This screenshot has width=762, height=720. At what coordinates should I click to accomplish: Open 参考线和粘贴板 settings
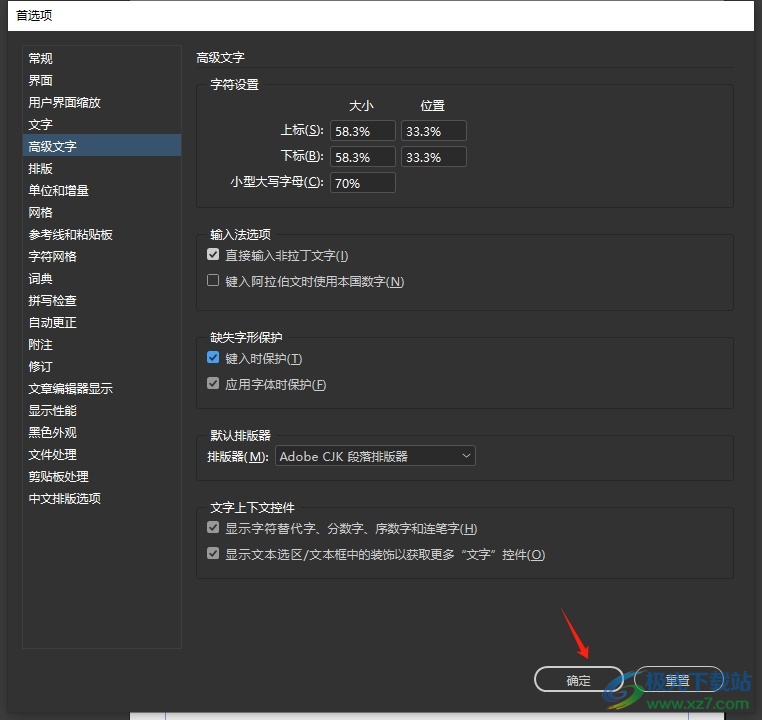tap(102, 235)
